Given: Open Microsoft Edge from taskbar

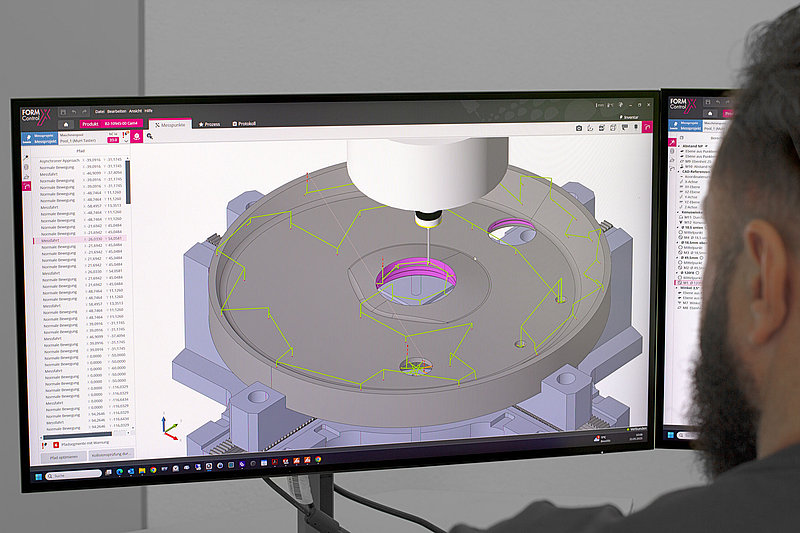Looking at the screenshot, I should pyautogui.click(x=119, y=472).
